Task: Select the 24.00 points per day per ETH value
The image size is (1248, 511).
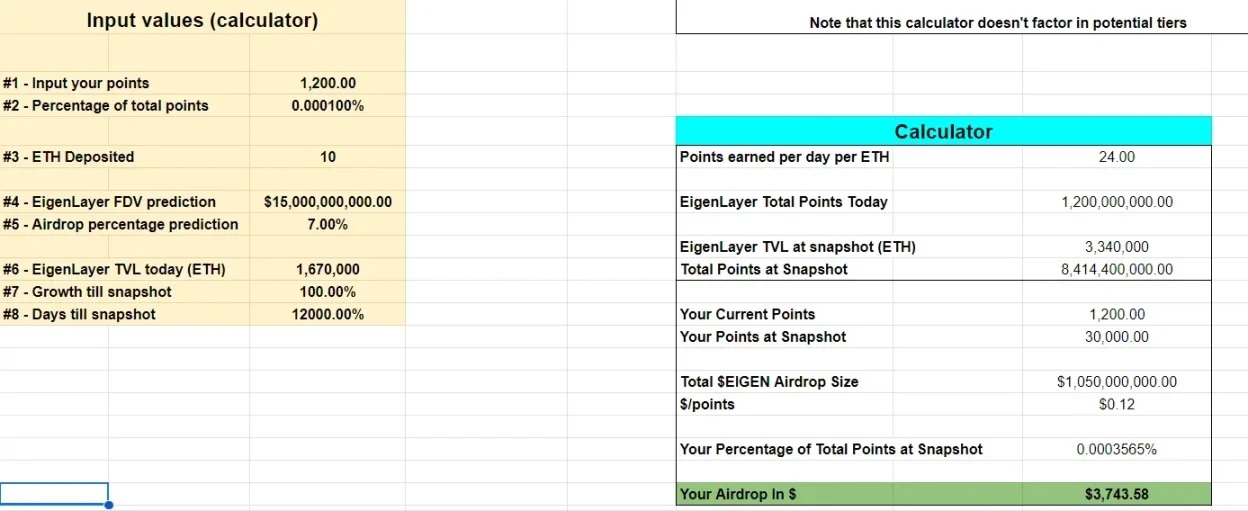Action: coord(1116,156)
